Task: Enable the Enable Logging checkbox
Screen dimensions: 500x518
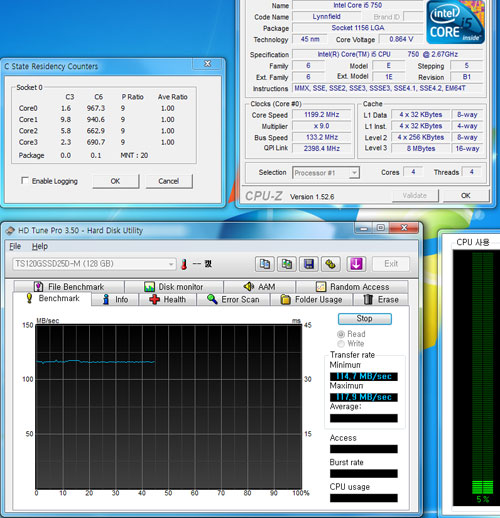Action: click(25, 180)
